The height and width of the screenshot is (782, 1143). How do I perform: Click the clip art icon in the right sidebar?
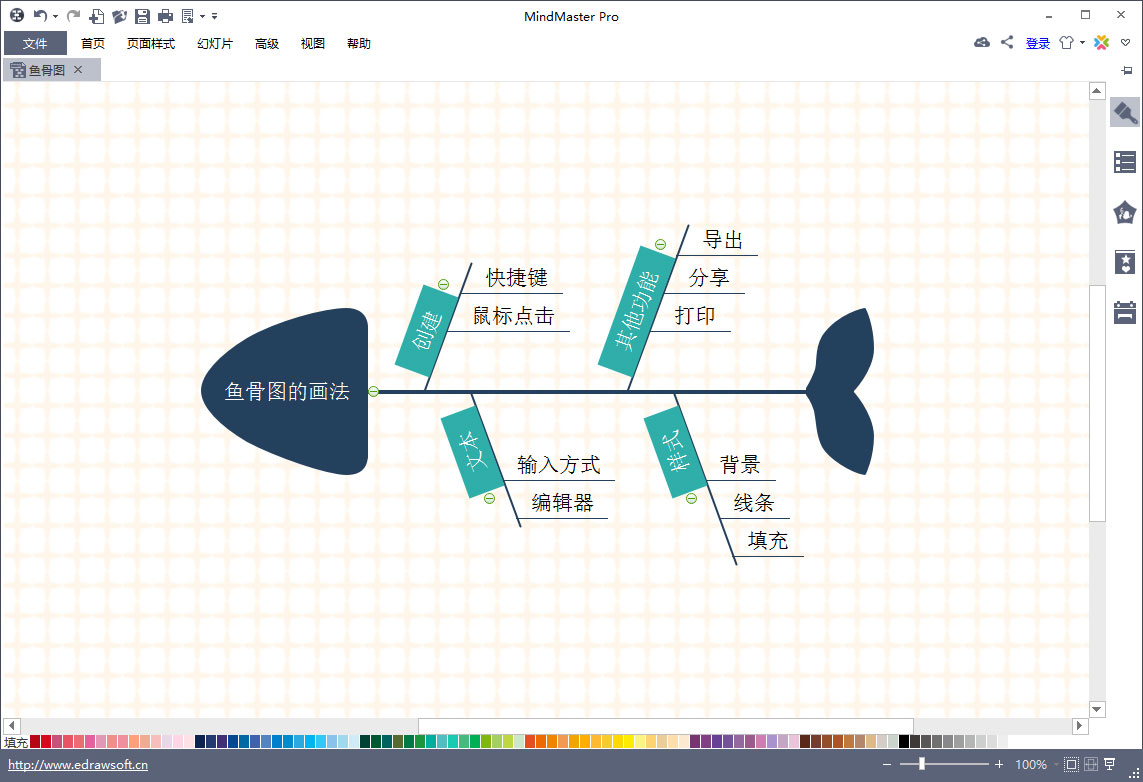click(1124, 212)
